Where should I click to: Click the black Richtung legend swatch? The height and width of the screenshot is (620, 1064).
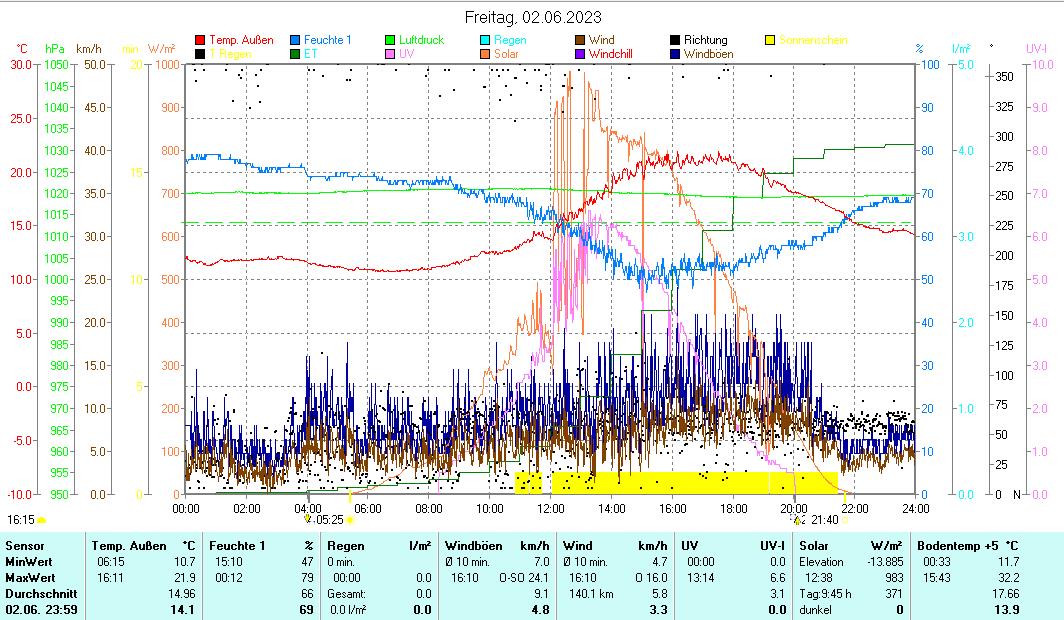(675, 40)
